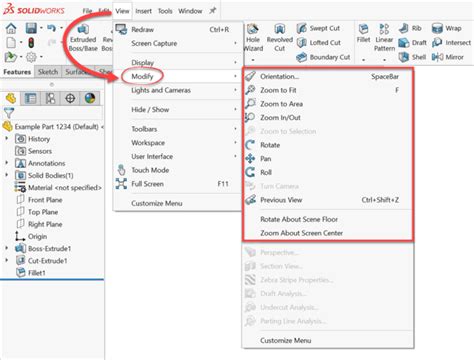Switch to the Sketch tab
The height and width of the screenshot is (360, 474).
(48, 72)
